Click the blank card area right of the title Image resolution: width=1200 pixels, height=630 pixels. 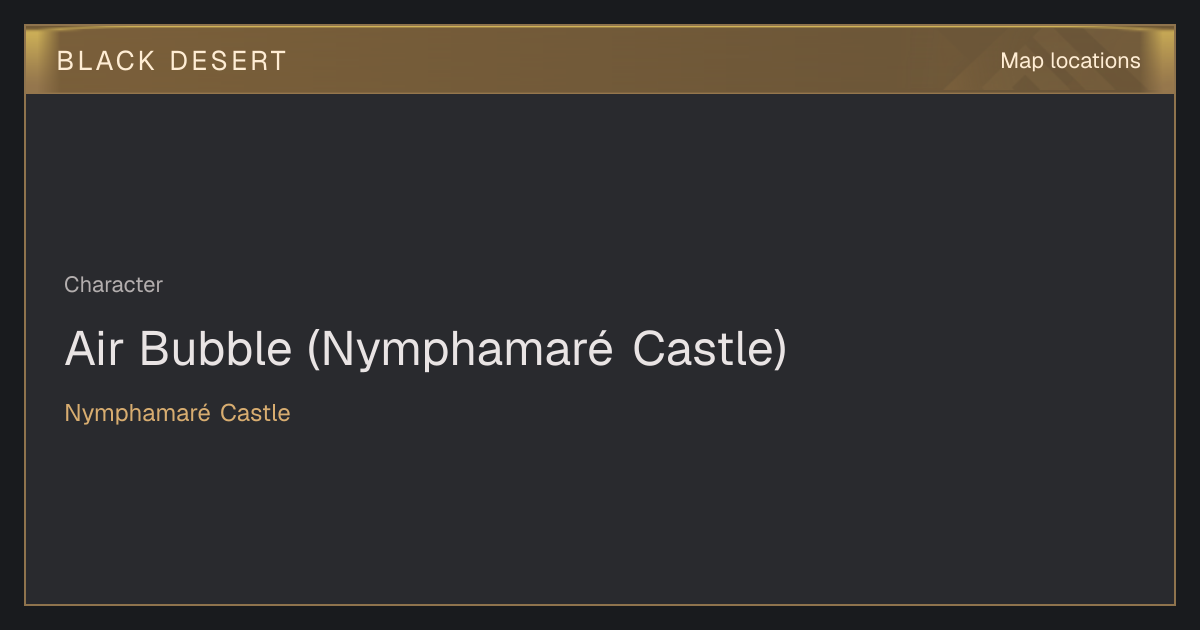point(980,349)
